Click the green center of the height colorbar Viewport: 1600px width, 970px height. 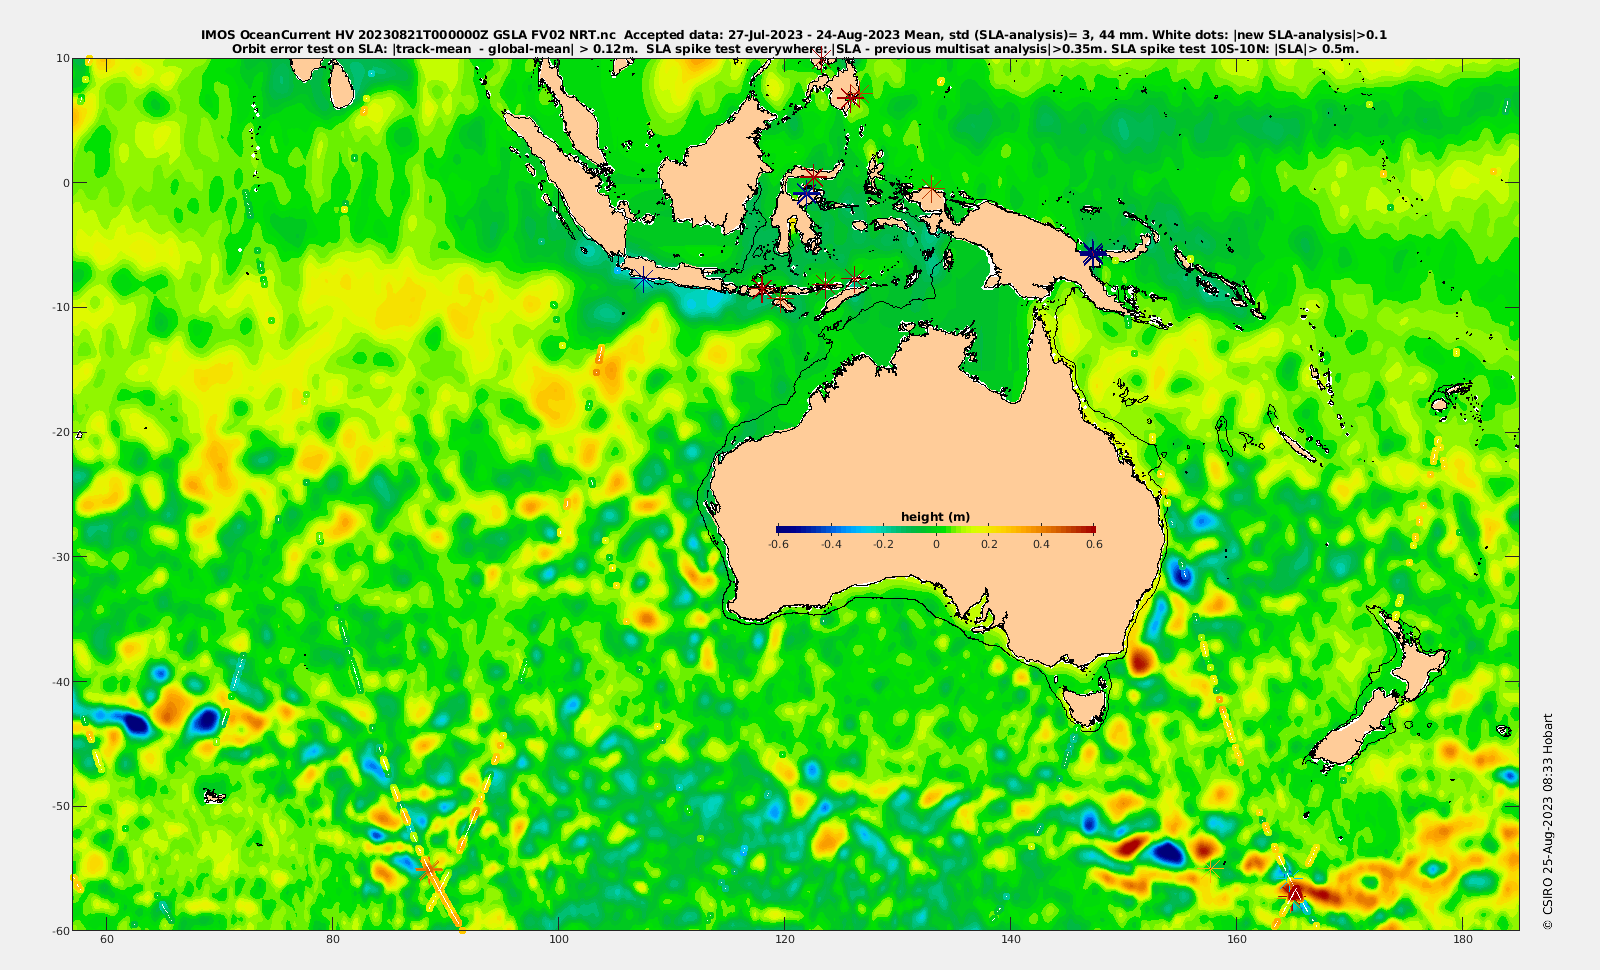click(x=936, y=529)
